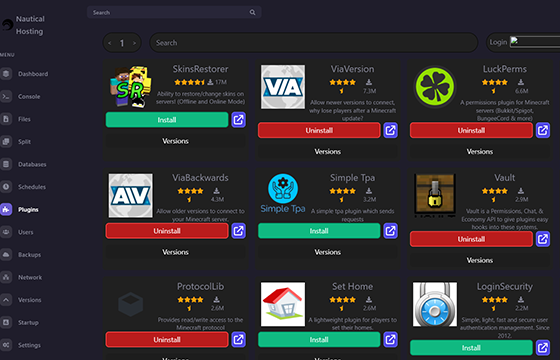This screenshot has height=360, width=560.
Task: Open the Console terminal icon
Action: (x=6, y=96)
